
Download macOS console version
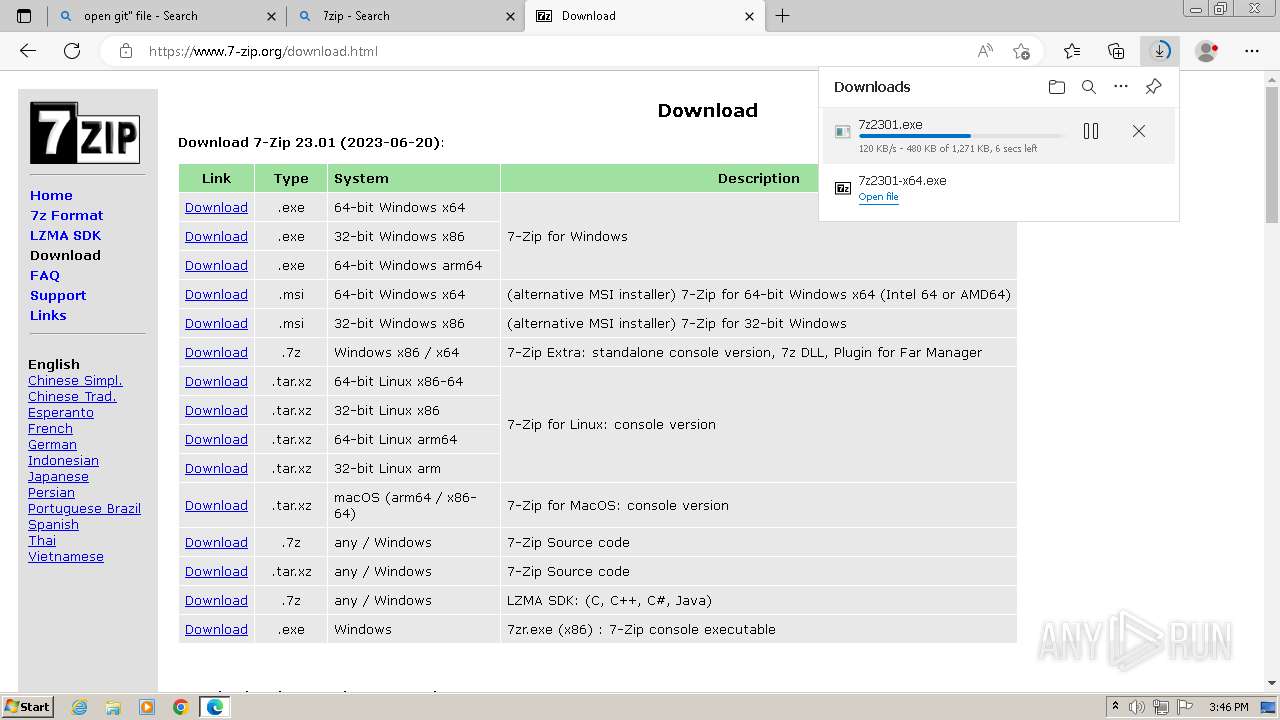216,505
